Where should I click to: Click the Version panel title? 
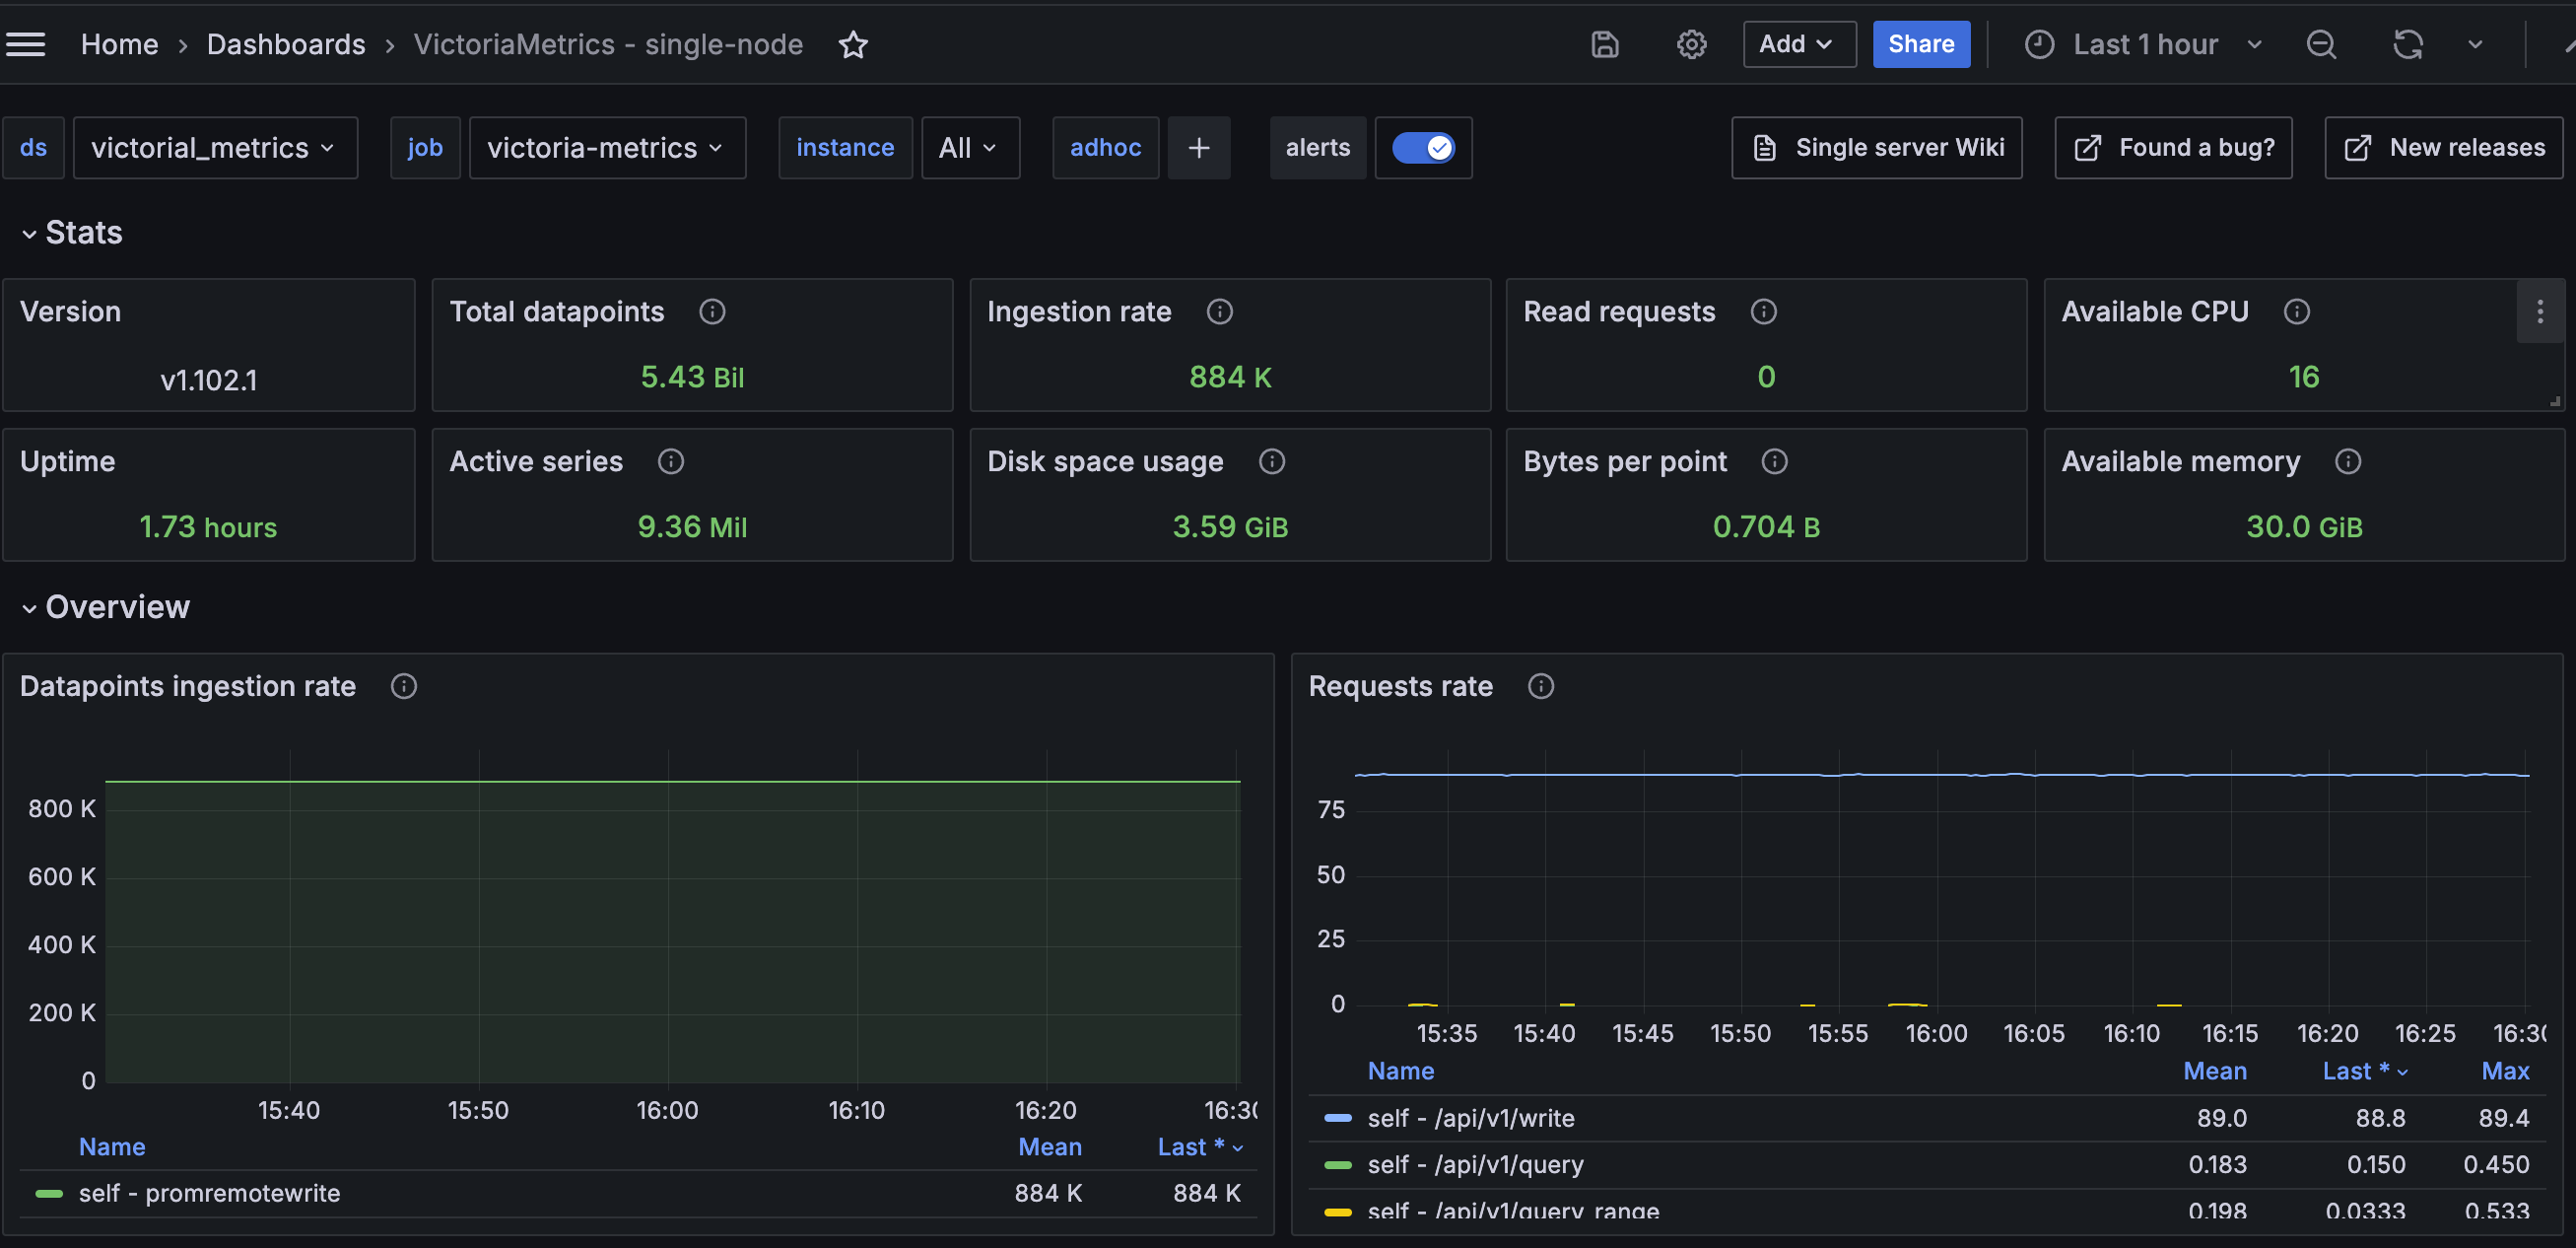tap(70, 312)
